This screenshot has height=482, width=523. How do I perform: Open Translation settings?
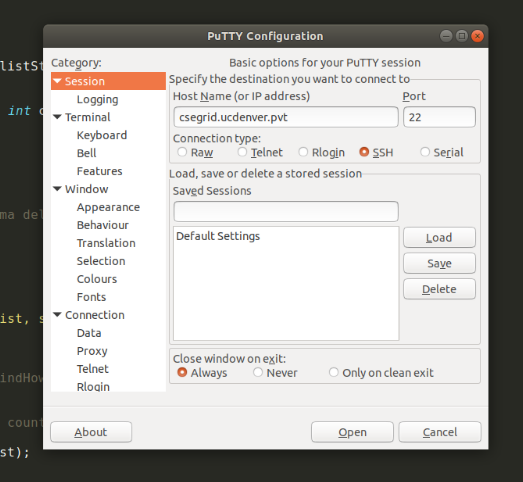106,243
